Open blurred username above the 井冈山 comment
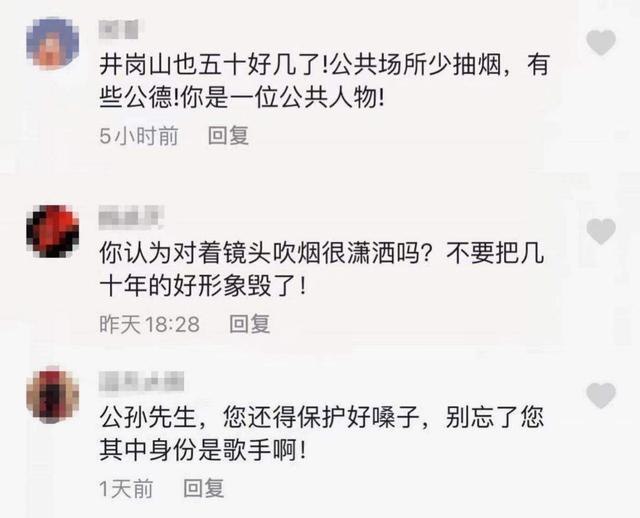 tap(119, 29)
